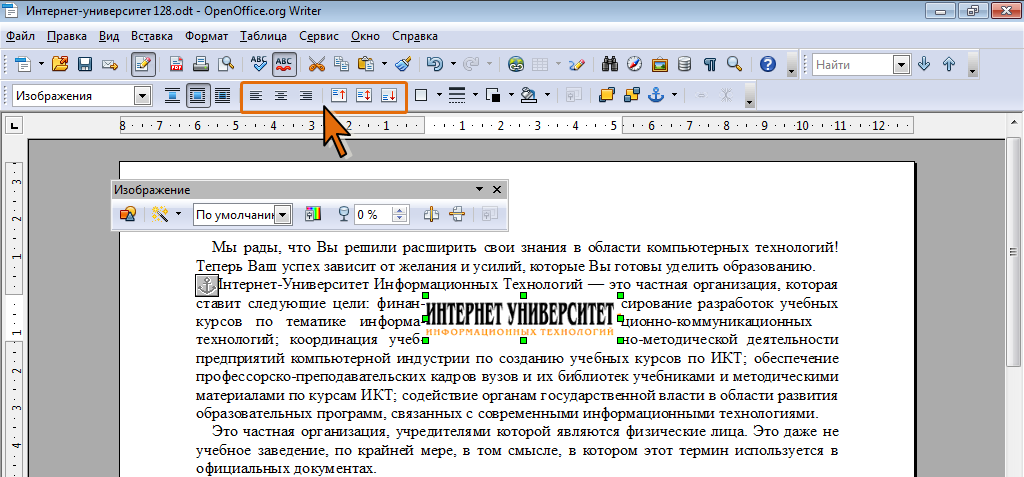Expand the New document dropdown arrow

click(x=41, y=64)
